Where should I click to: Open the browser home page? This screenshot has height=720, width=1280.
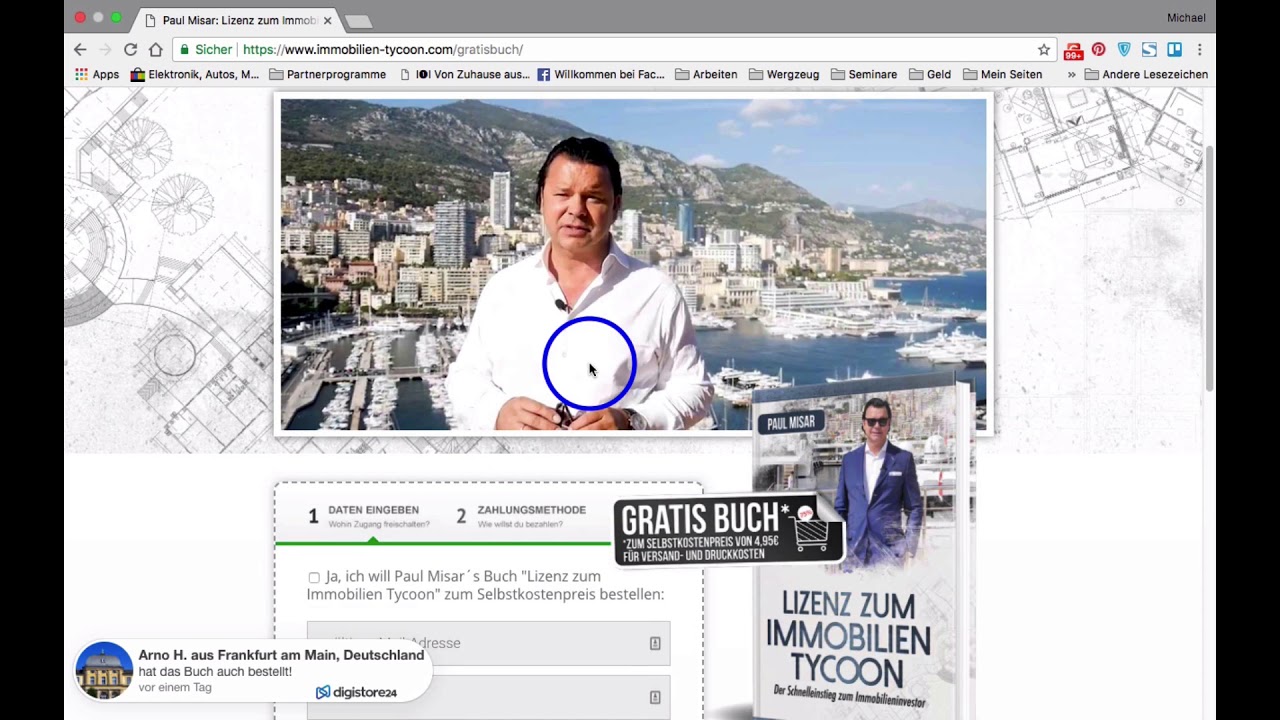(155, 49)
